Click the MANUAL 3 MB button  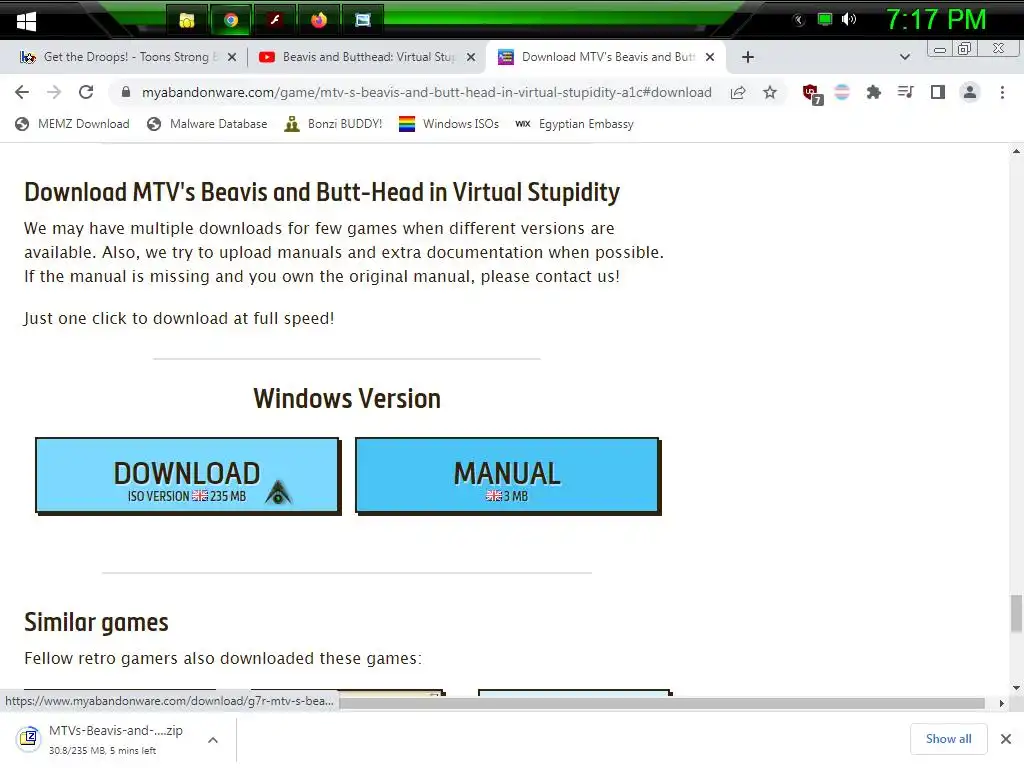(x=507, y=475)
